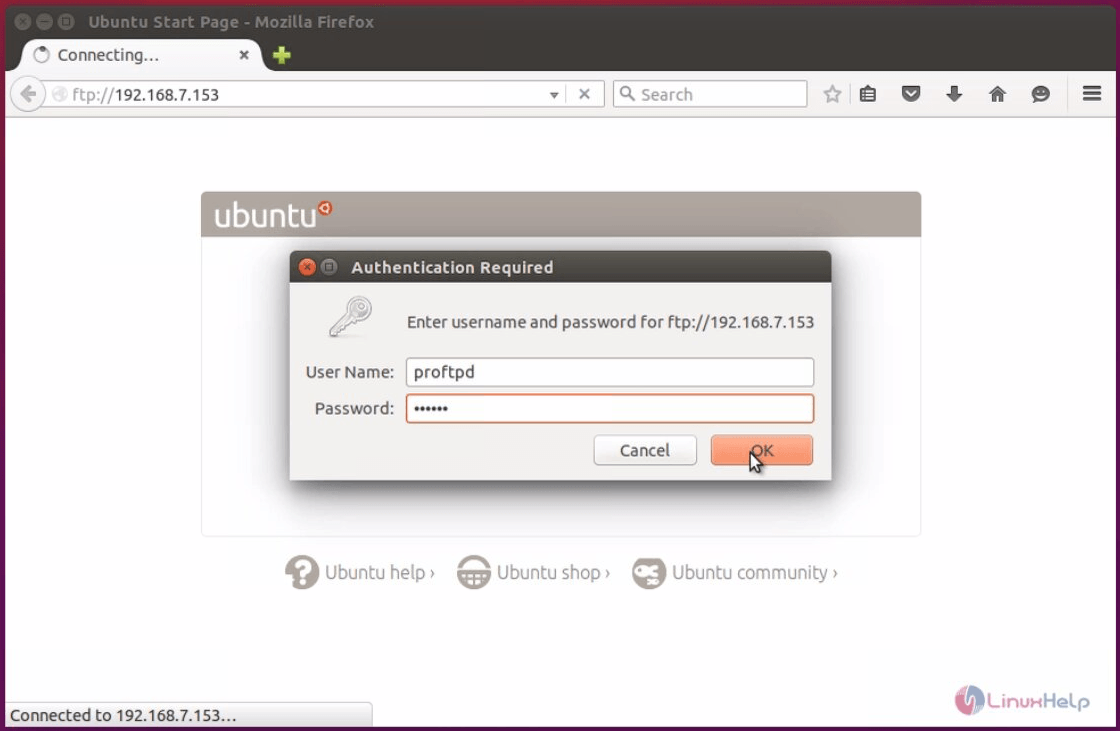1120x731 pixels.
Task: Click the User Name field with proftpd
Action: pos(609,372)
